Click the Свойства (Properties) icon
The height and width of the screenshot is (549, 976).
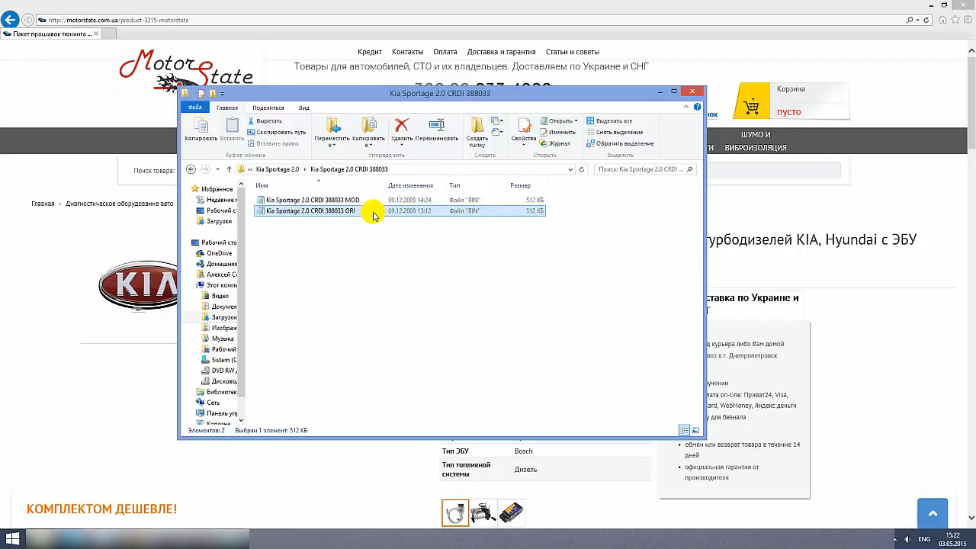pos(523,131)
